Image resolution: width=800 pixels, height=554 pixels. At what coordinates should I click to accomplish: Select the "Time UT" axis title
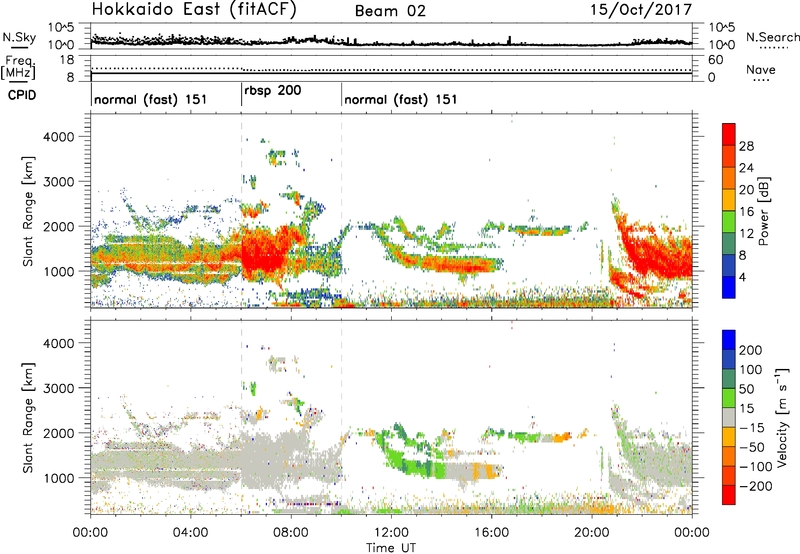pyautogui.click(x=391, y=548)
